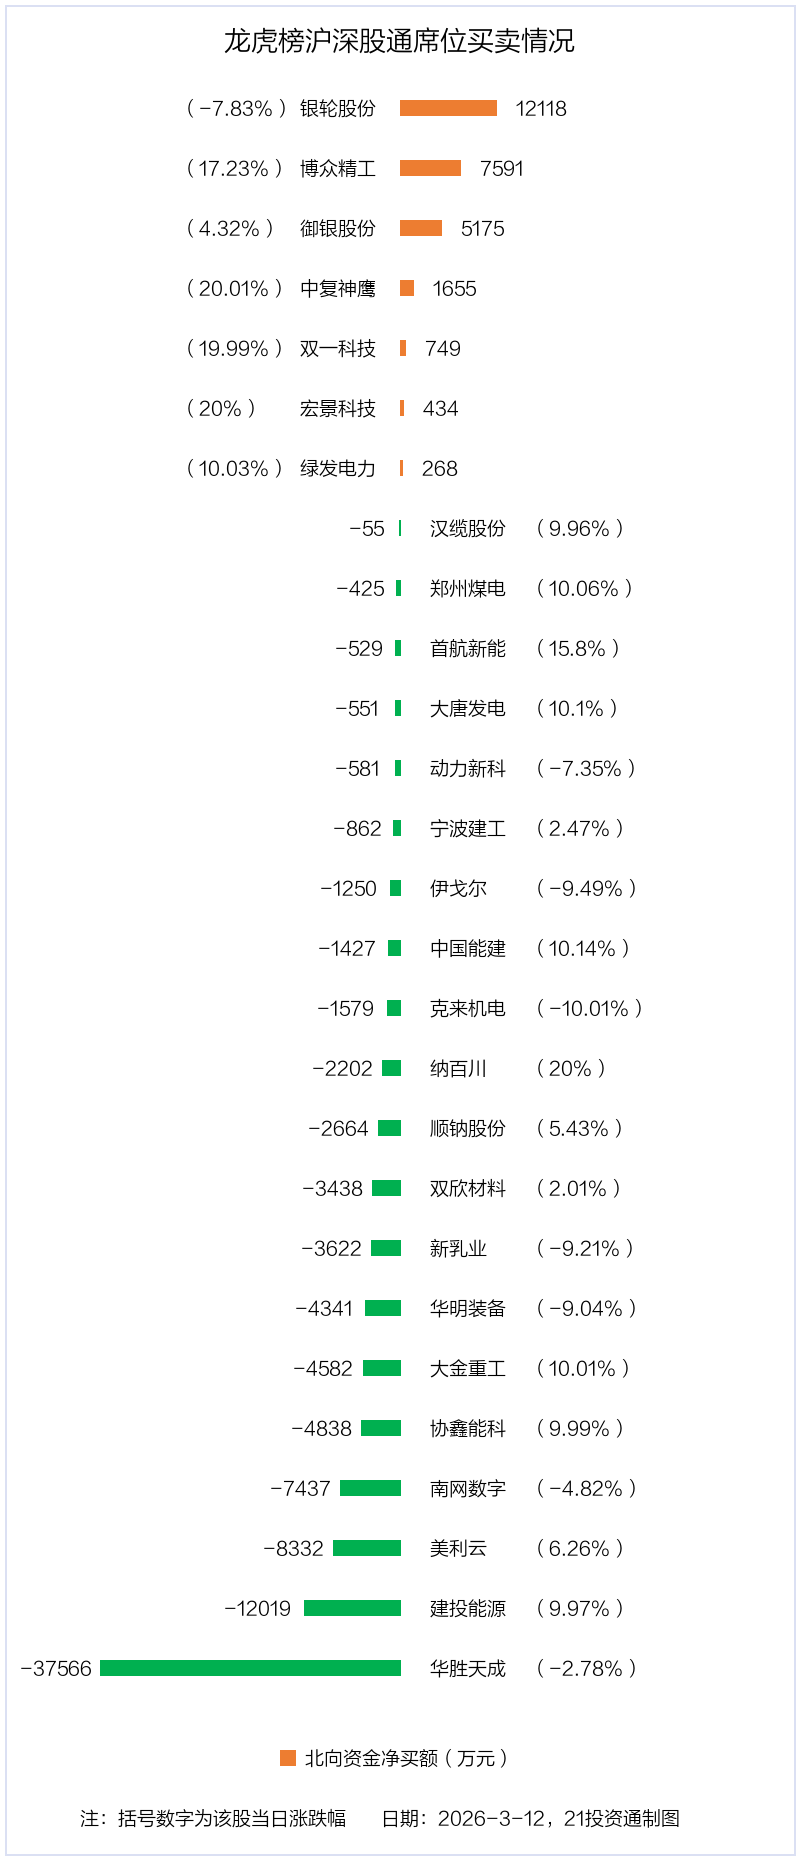800x1860 pixels.
Task: Select the 南网数字 green bar
Action: point(370,1488)
